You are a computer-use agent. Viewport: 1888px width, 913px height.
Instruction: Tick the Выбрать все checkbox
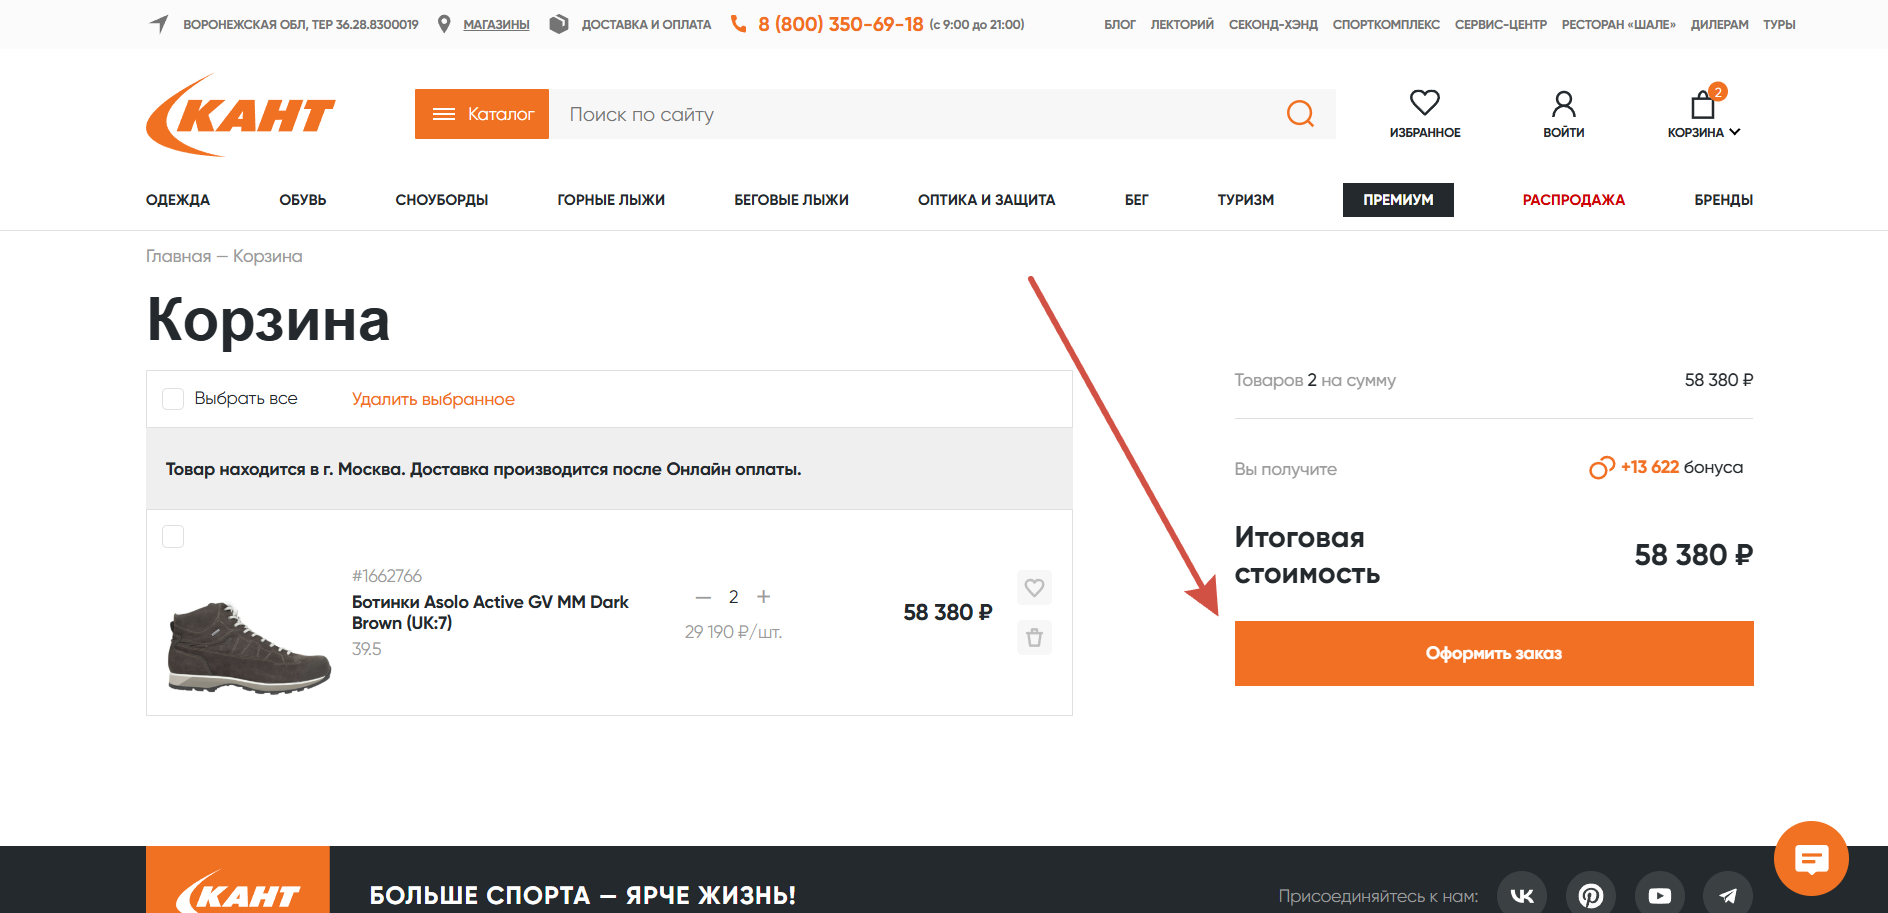click(x=173, y=399)
